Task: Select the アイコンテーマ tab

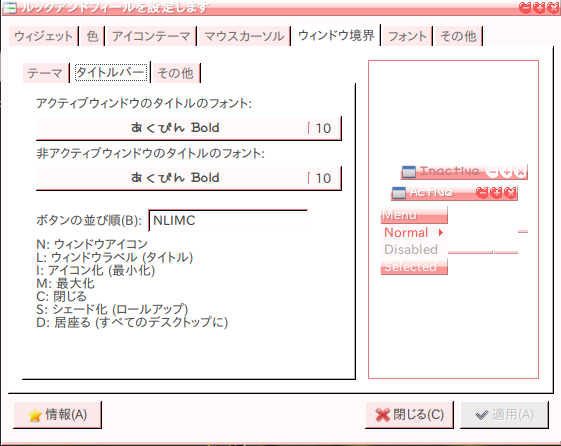Action: [151, 36]
